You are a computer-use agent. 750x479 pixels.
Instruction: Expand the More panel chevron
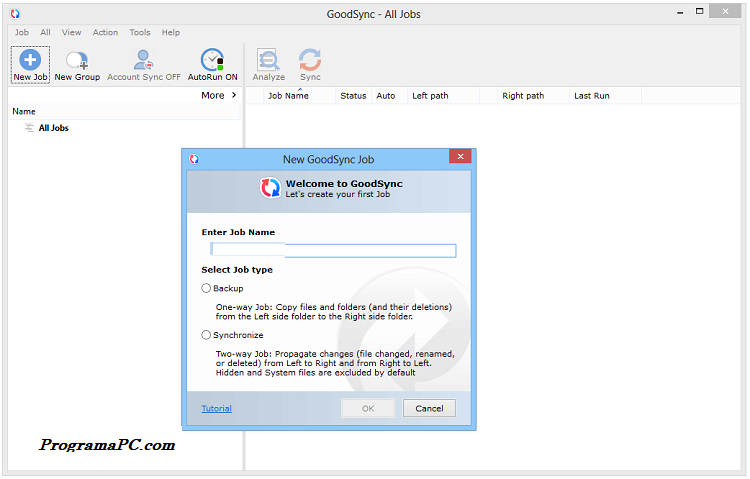[x=234, y=96]
